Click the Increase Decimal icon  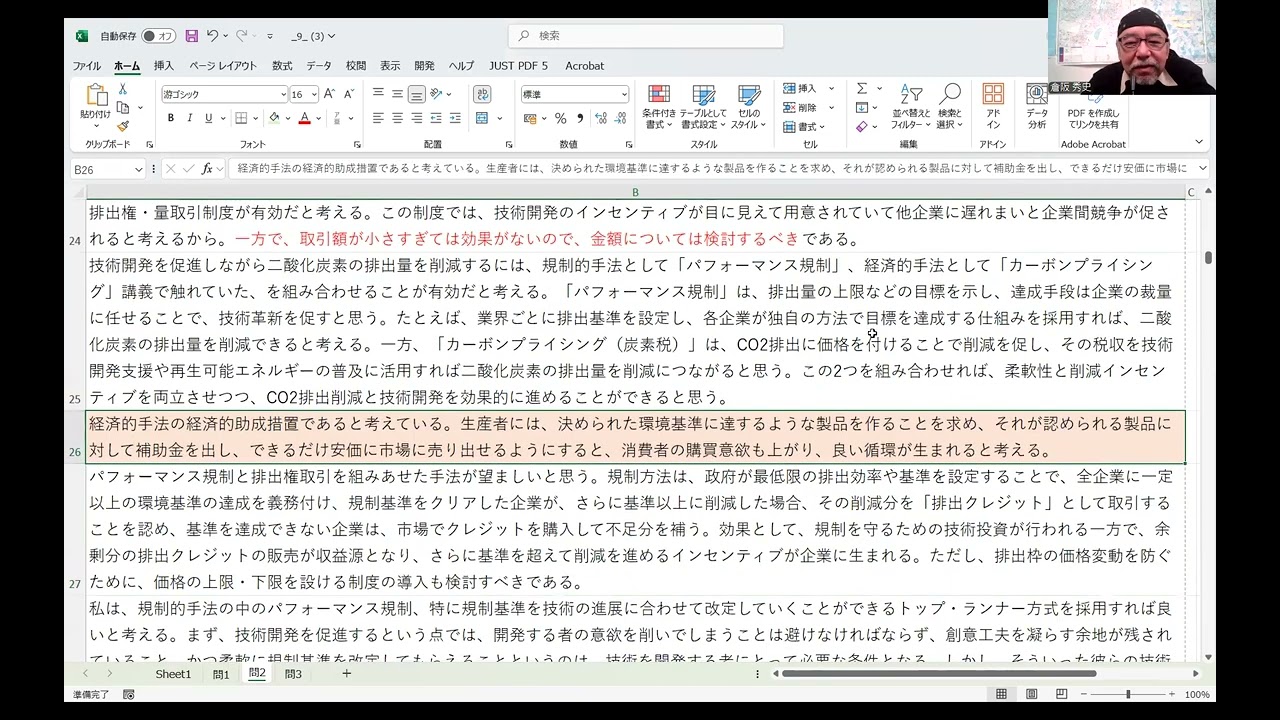coord(601,118)
